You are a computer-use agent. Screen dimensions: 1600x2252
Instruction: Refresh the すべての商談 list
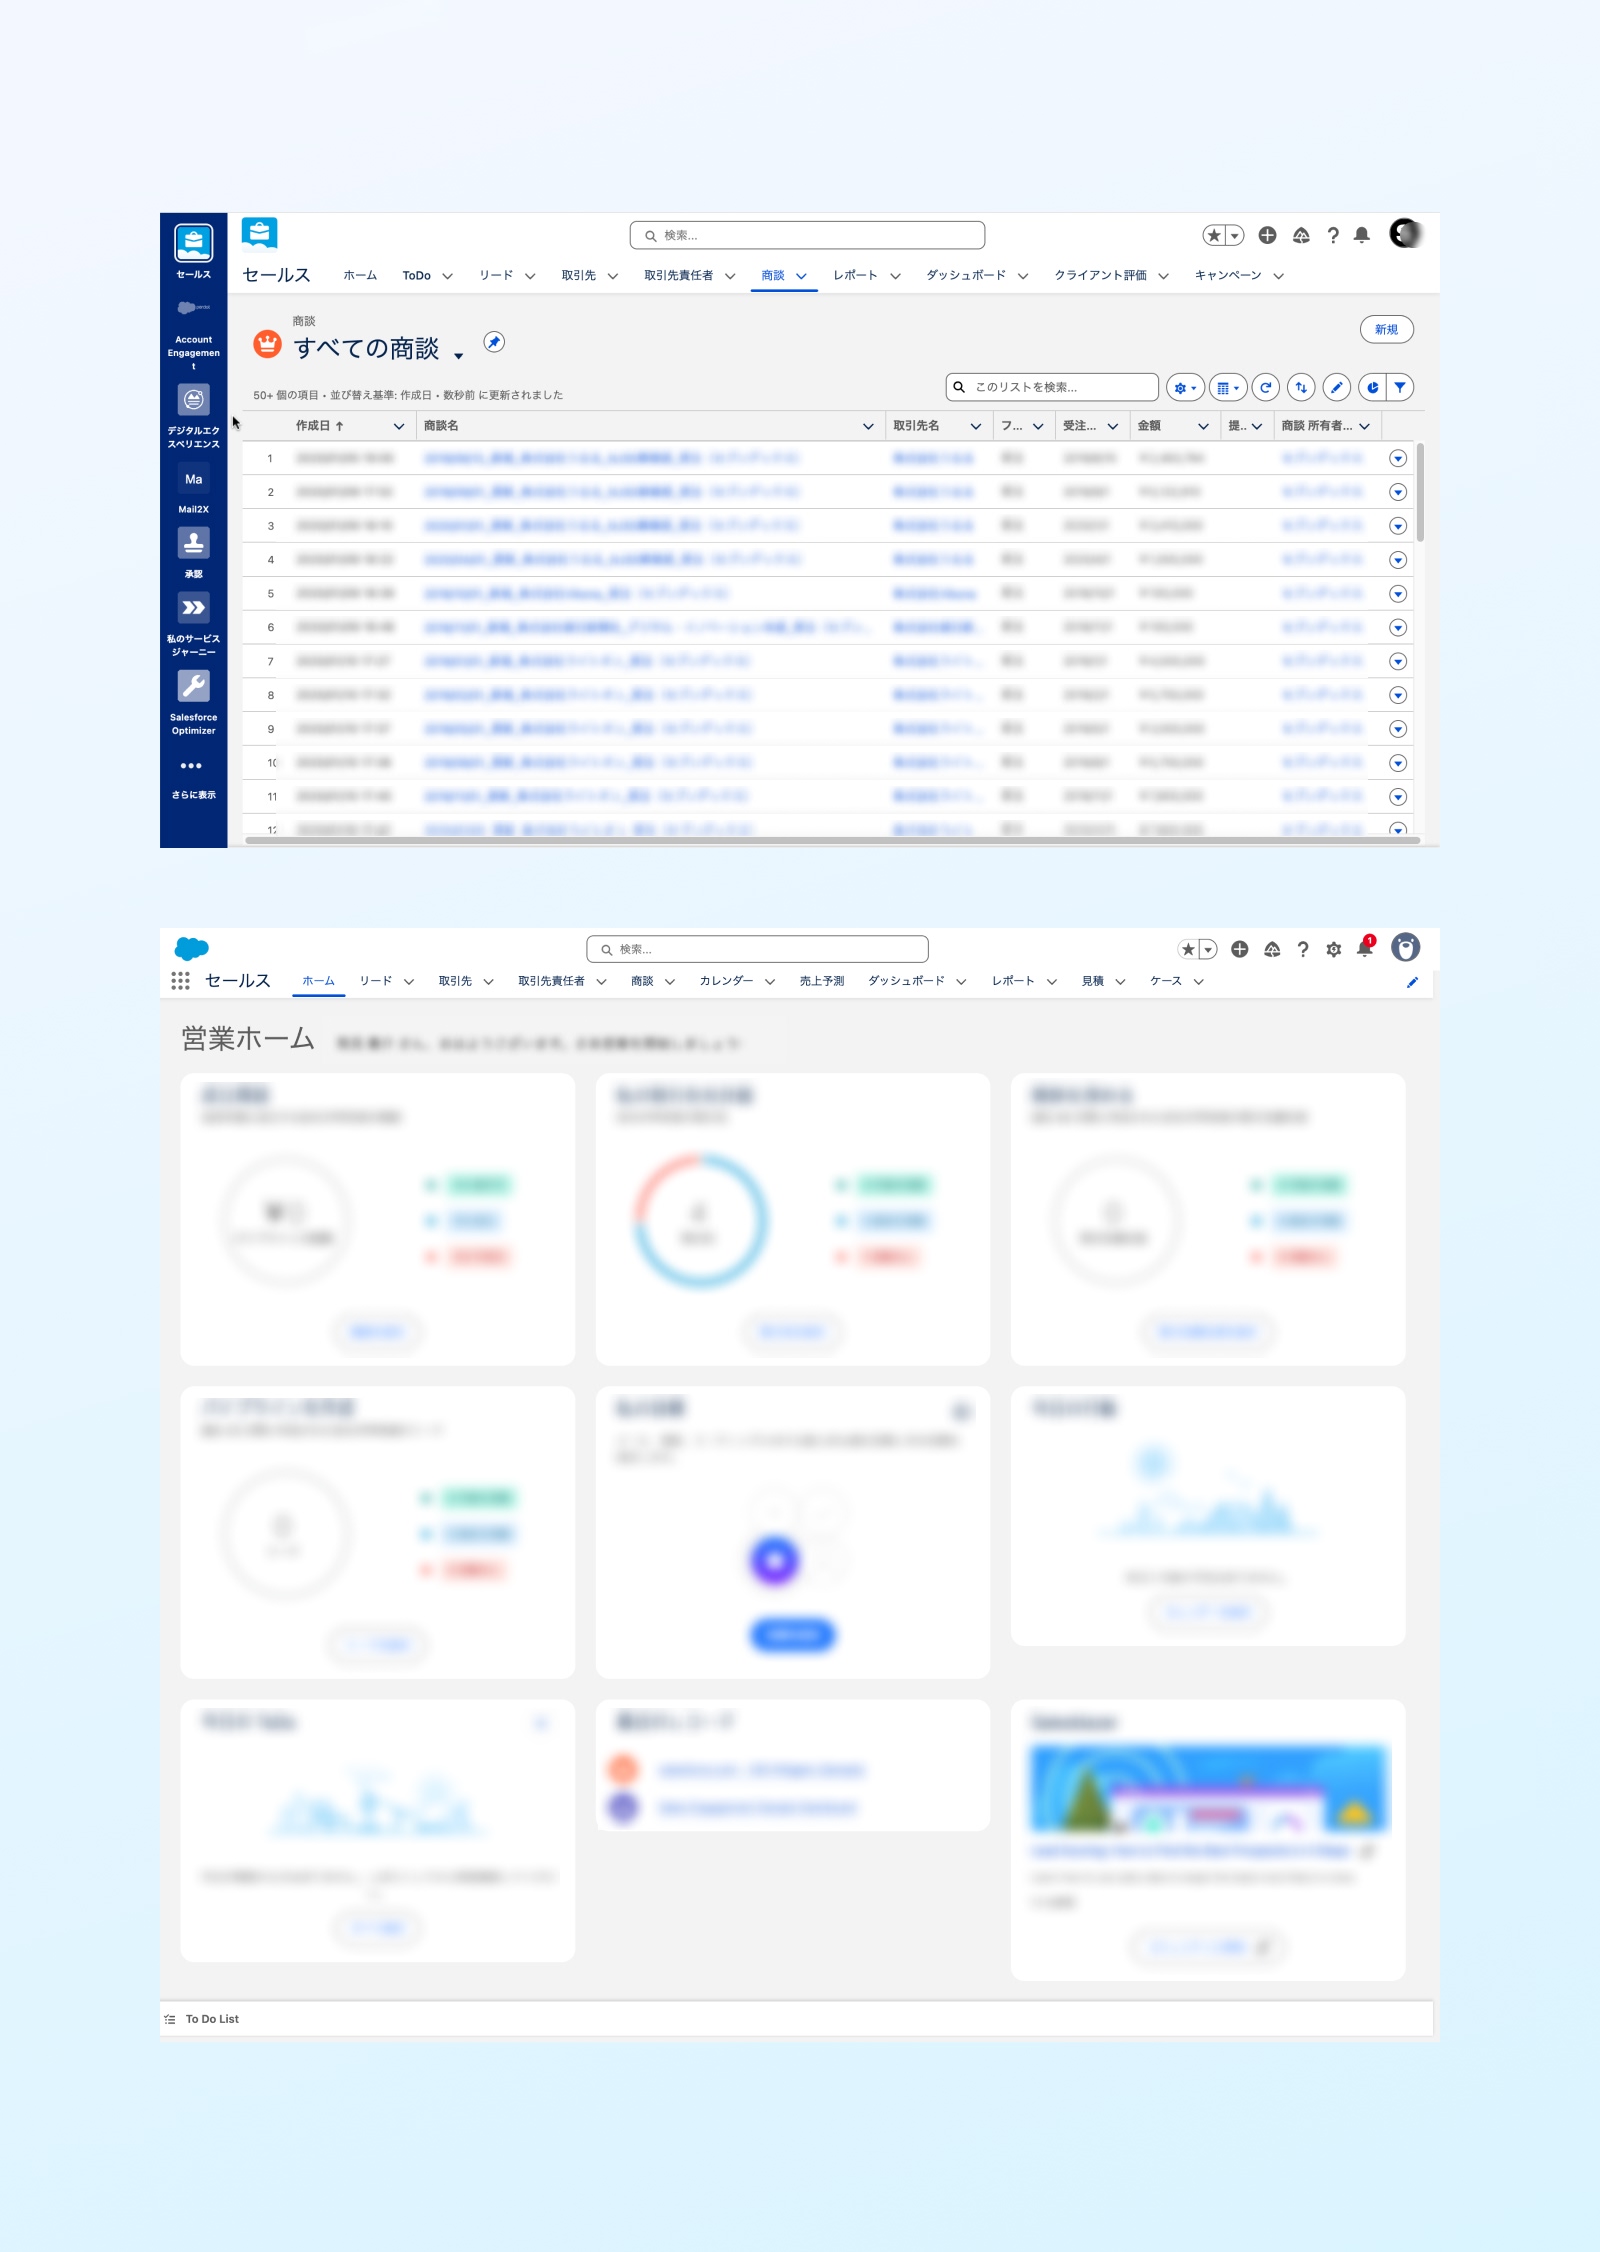point(1266,388)
